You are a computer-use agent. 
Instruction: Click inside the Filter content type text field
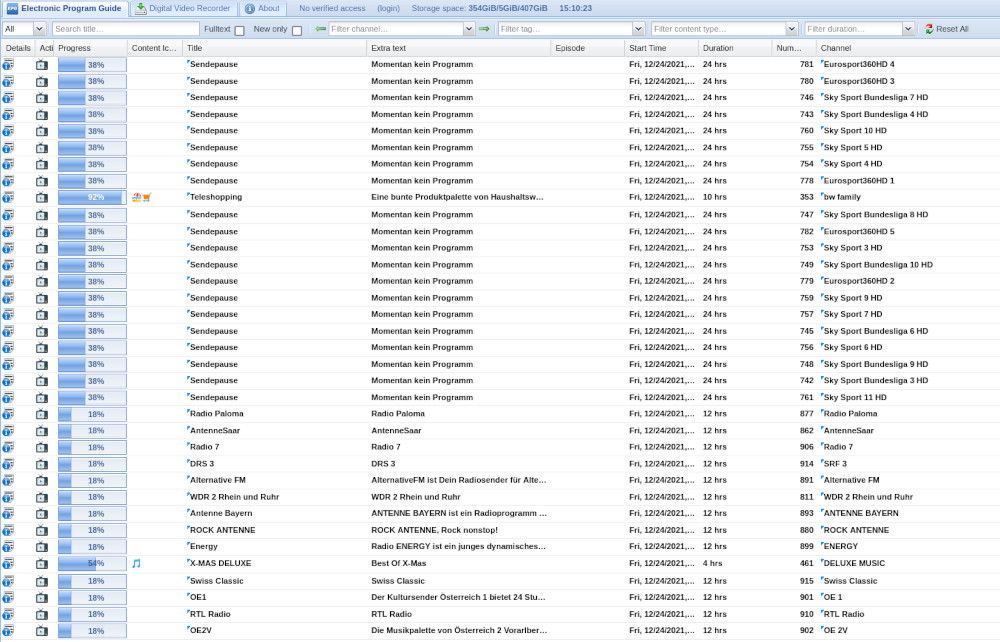tap(719, 29)
